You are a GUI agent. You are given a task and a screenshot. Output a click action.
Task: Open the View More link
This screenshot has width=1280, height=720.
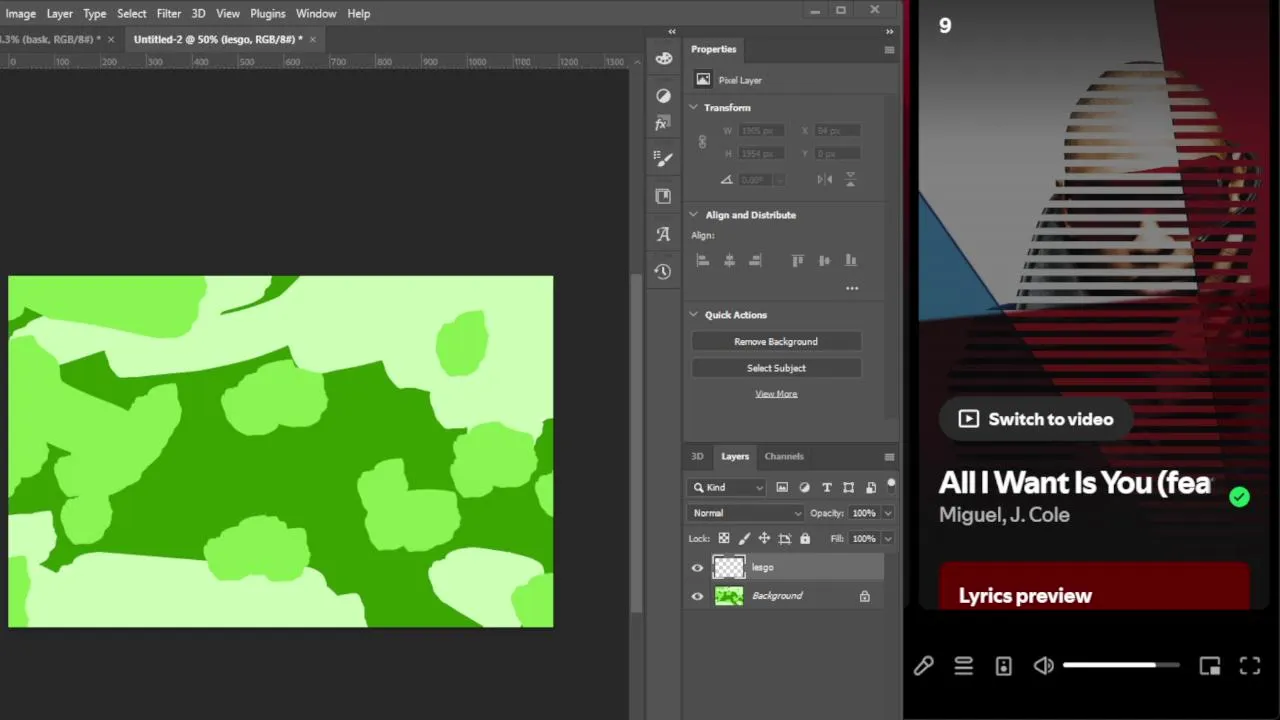click(776, 394)
